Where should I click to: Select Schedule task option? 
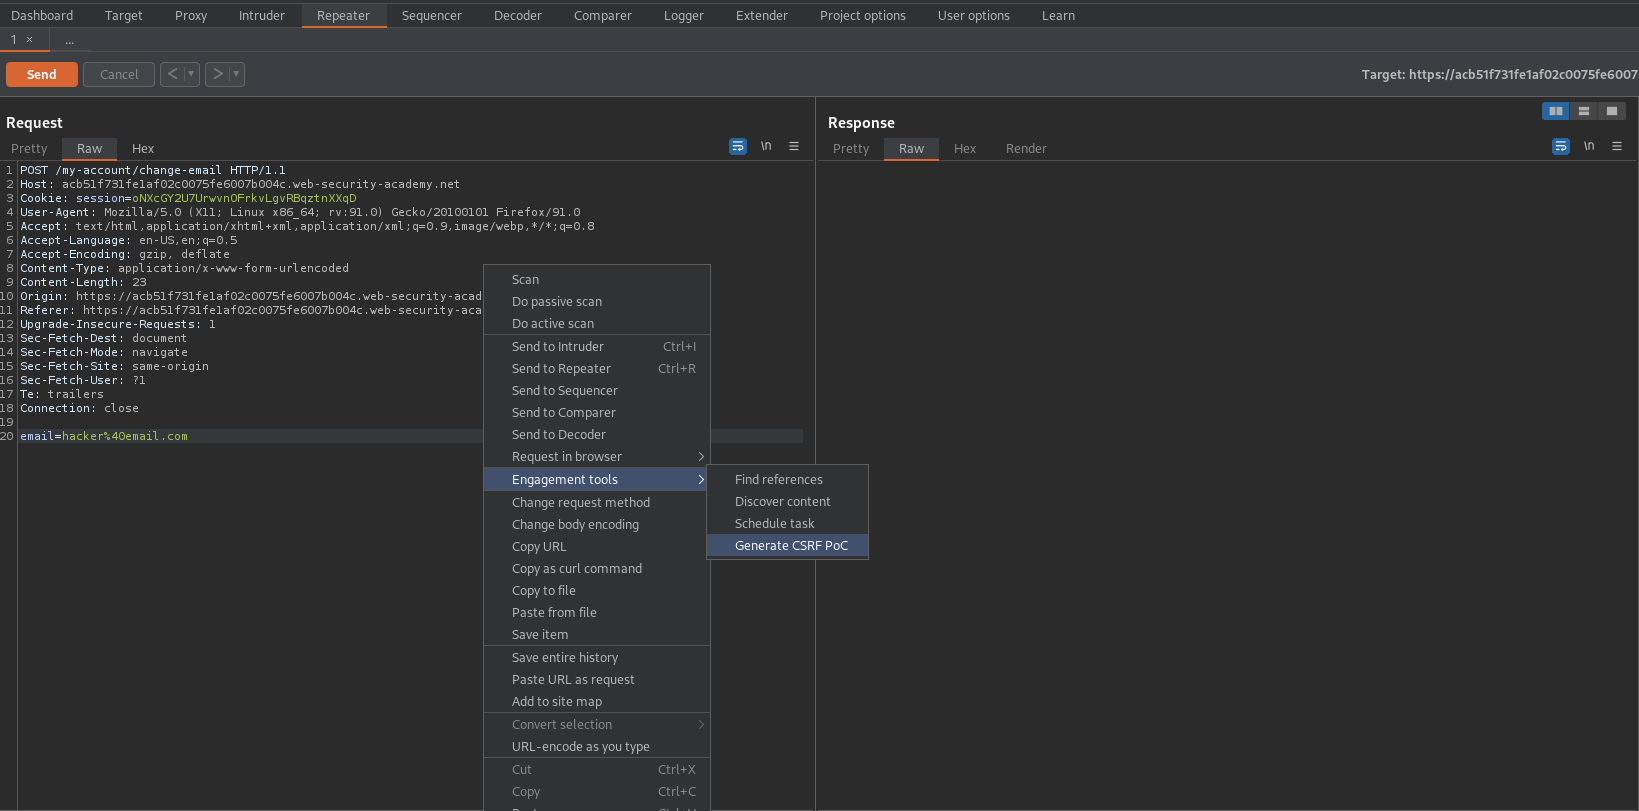[788, 524]
